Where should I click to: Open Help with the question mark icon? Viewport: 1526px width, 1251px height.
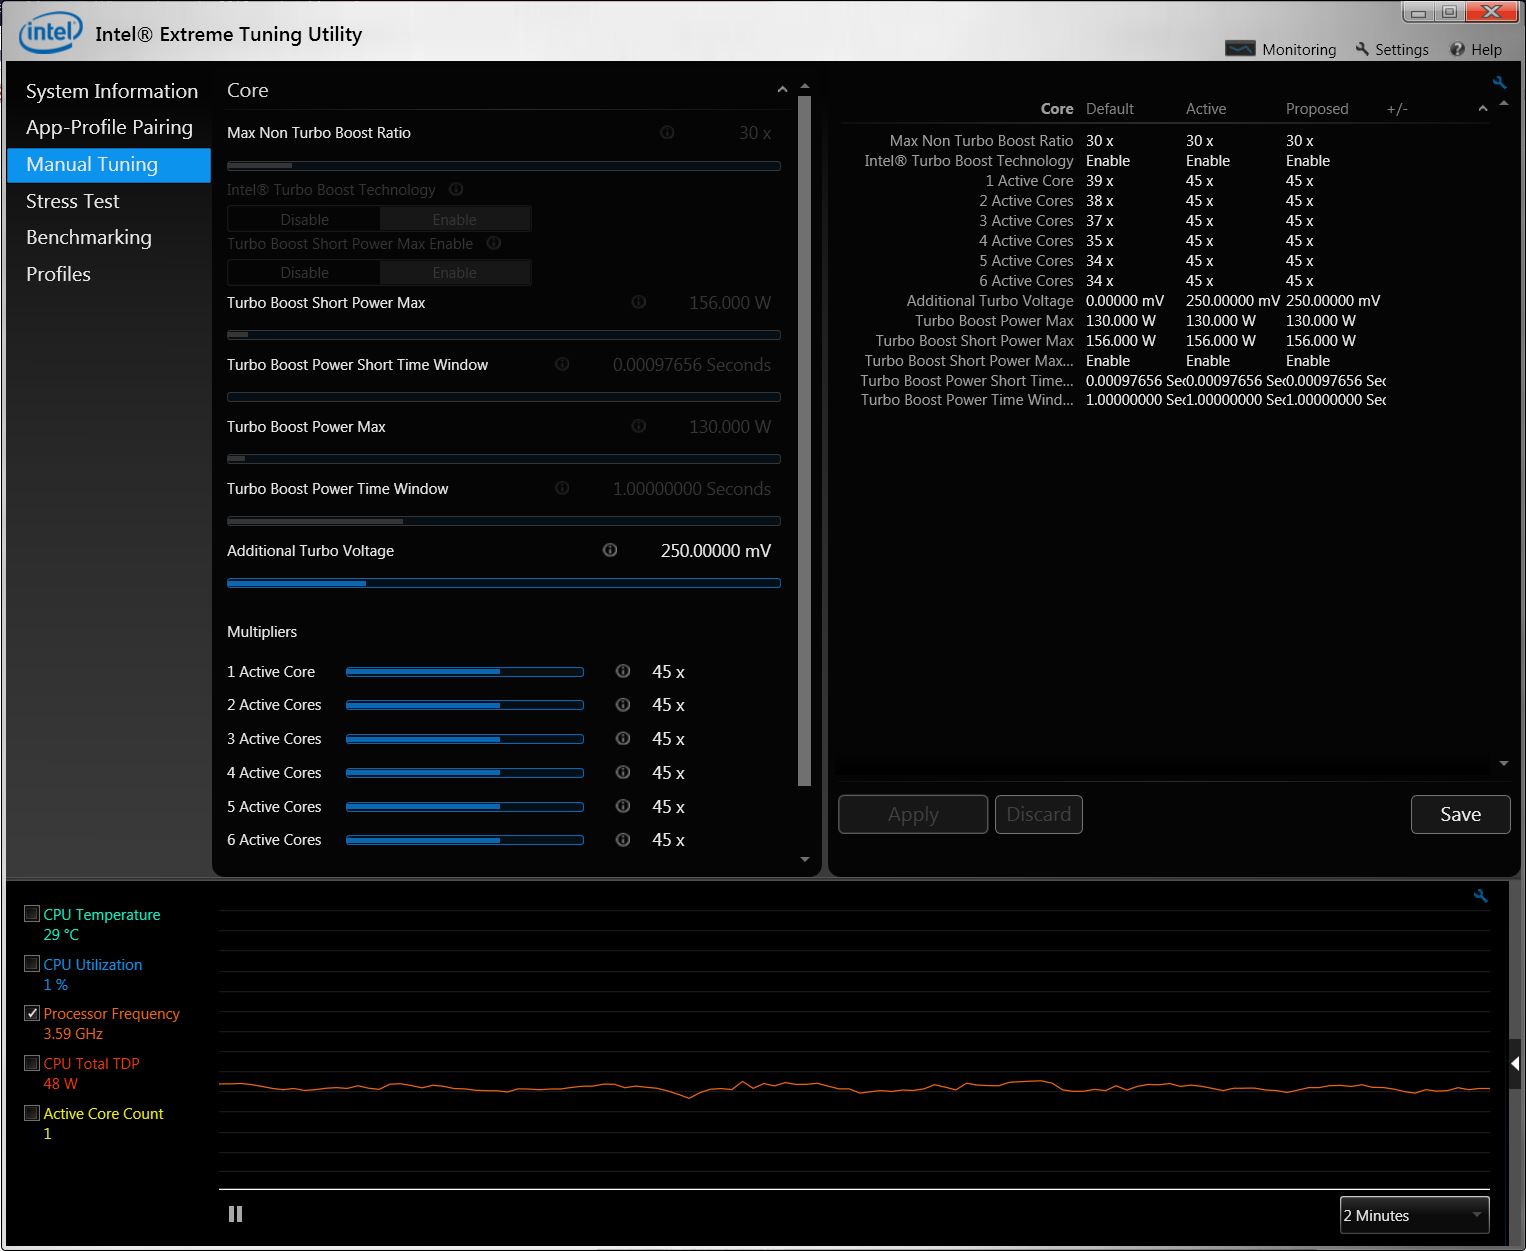(x=1457, y=49)
